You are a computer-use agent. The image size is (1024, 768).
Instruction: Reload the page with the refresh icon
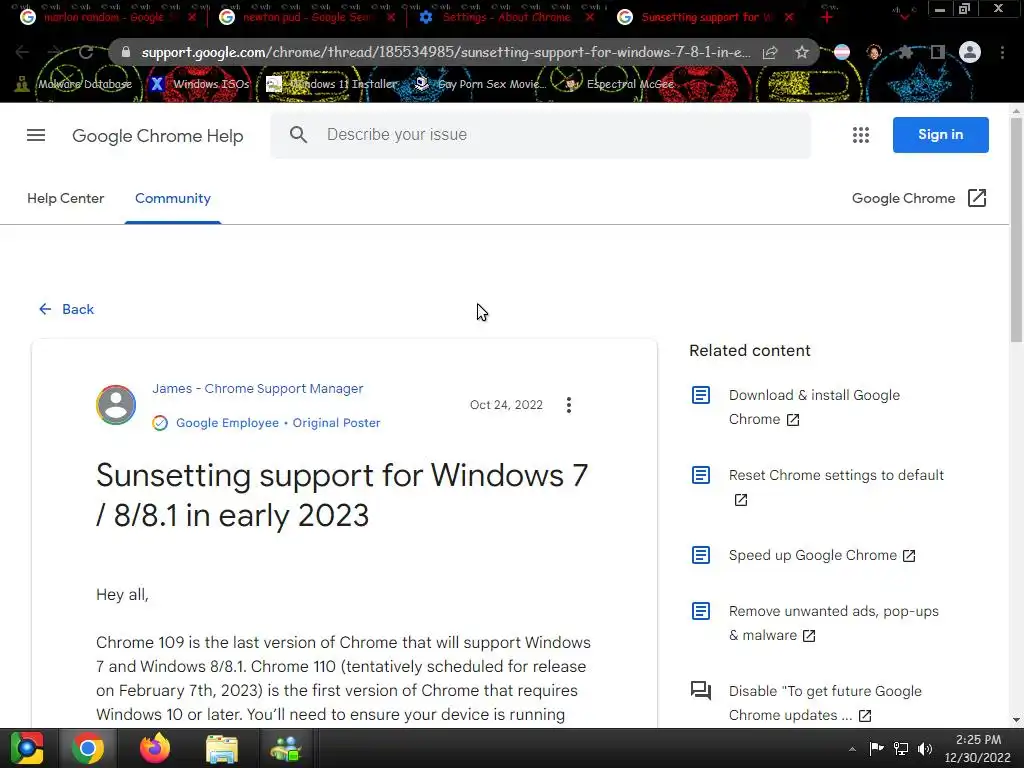(86, 52)
